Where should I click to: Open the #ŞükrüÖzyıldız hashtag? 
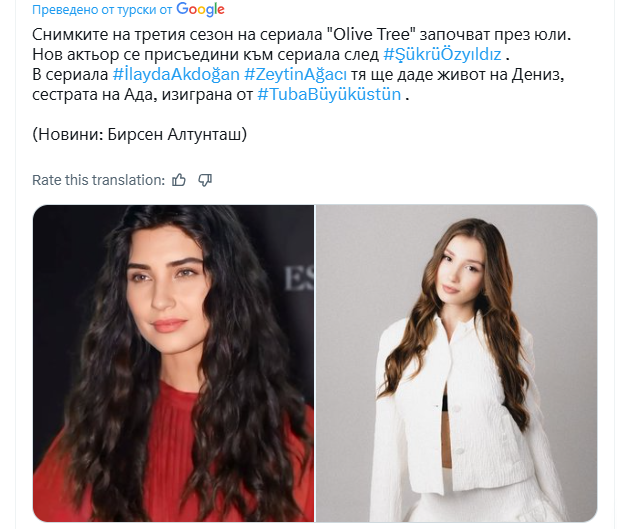[442, 54]
